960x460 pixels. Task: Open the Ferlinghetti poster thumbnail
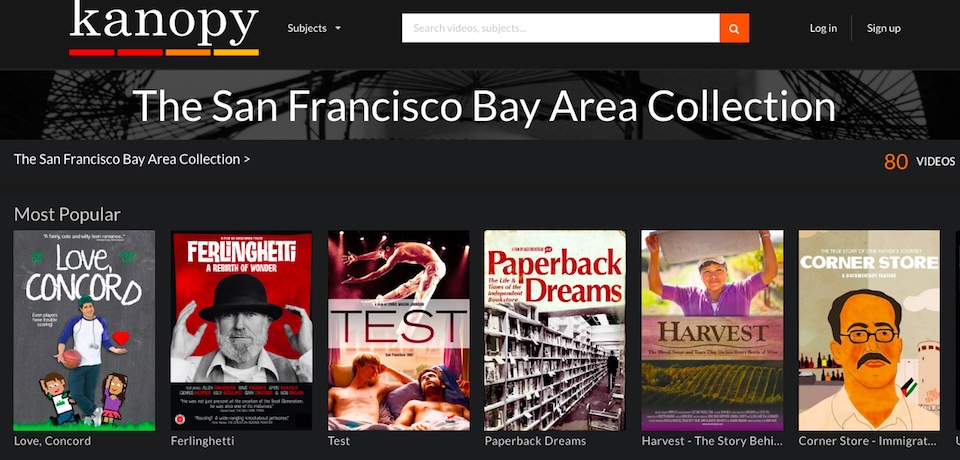tap(242, 331)
